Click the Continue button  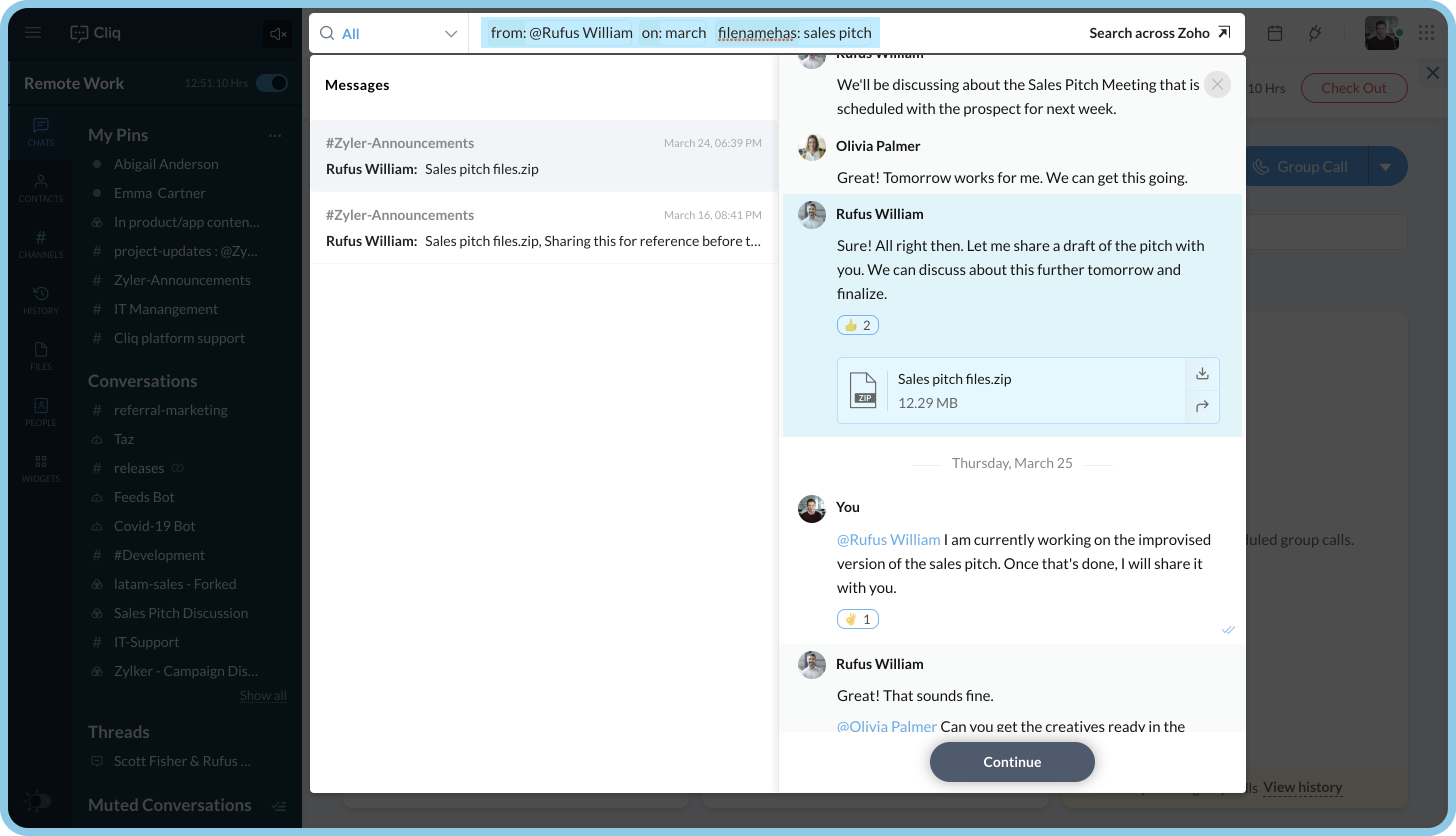point(1012,762)
